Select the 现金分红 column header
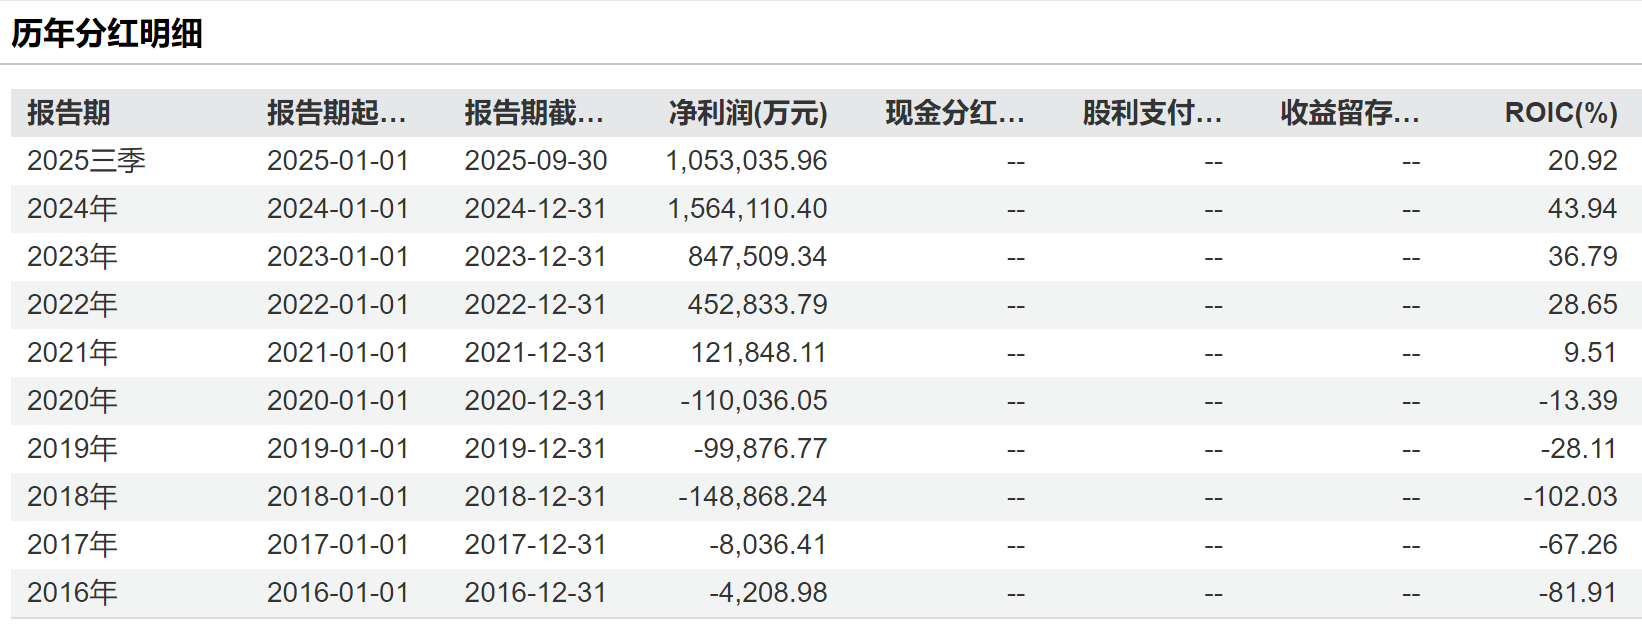The height and width of the screenshot is (630, 1642). click(x=954, y=113)
